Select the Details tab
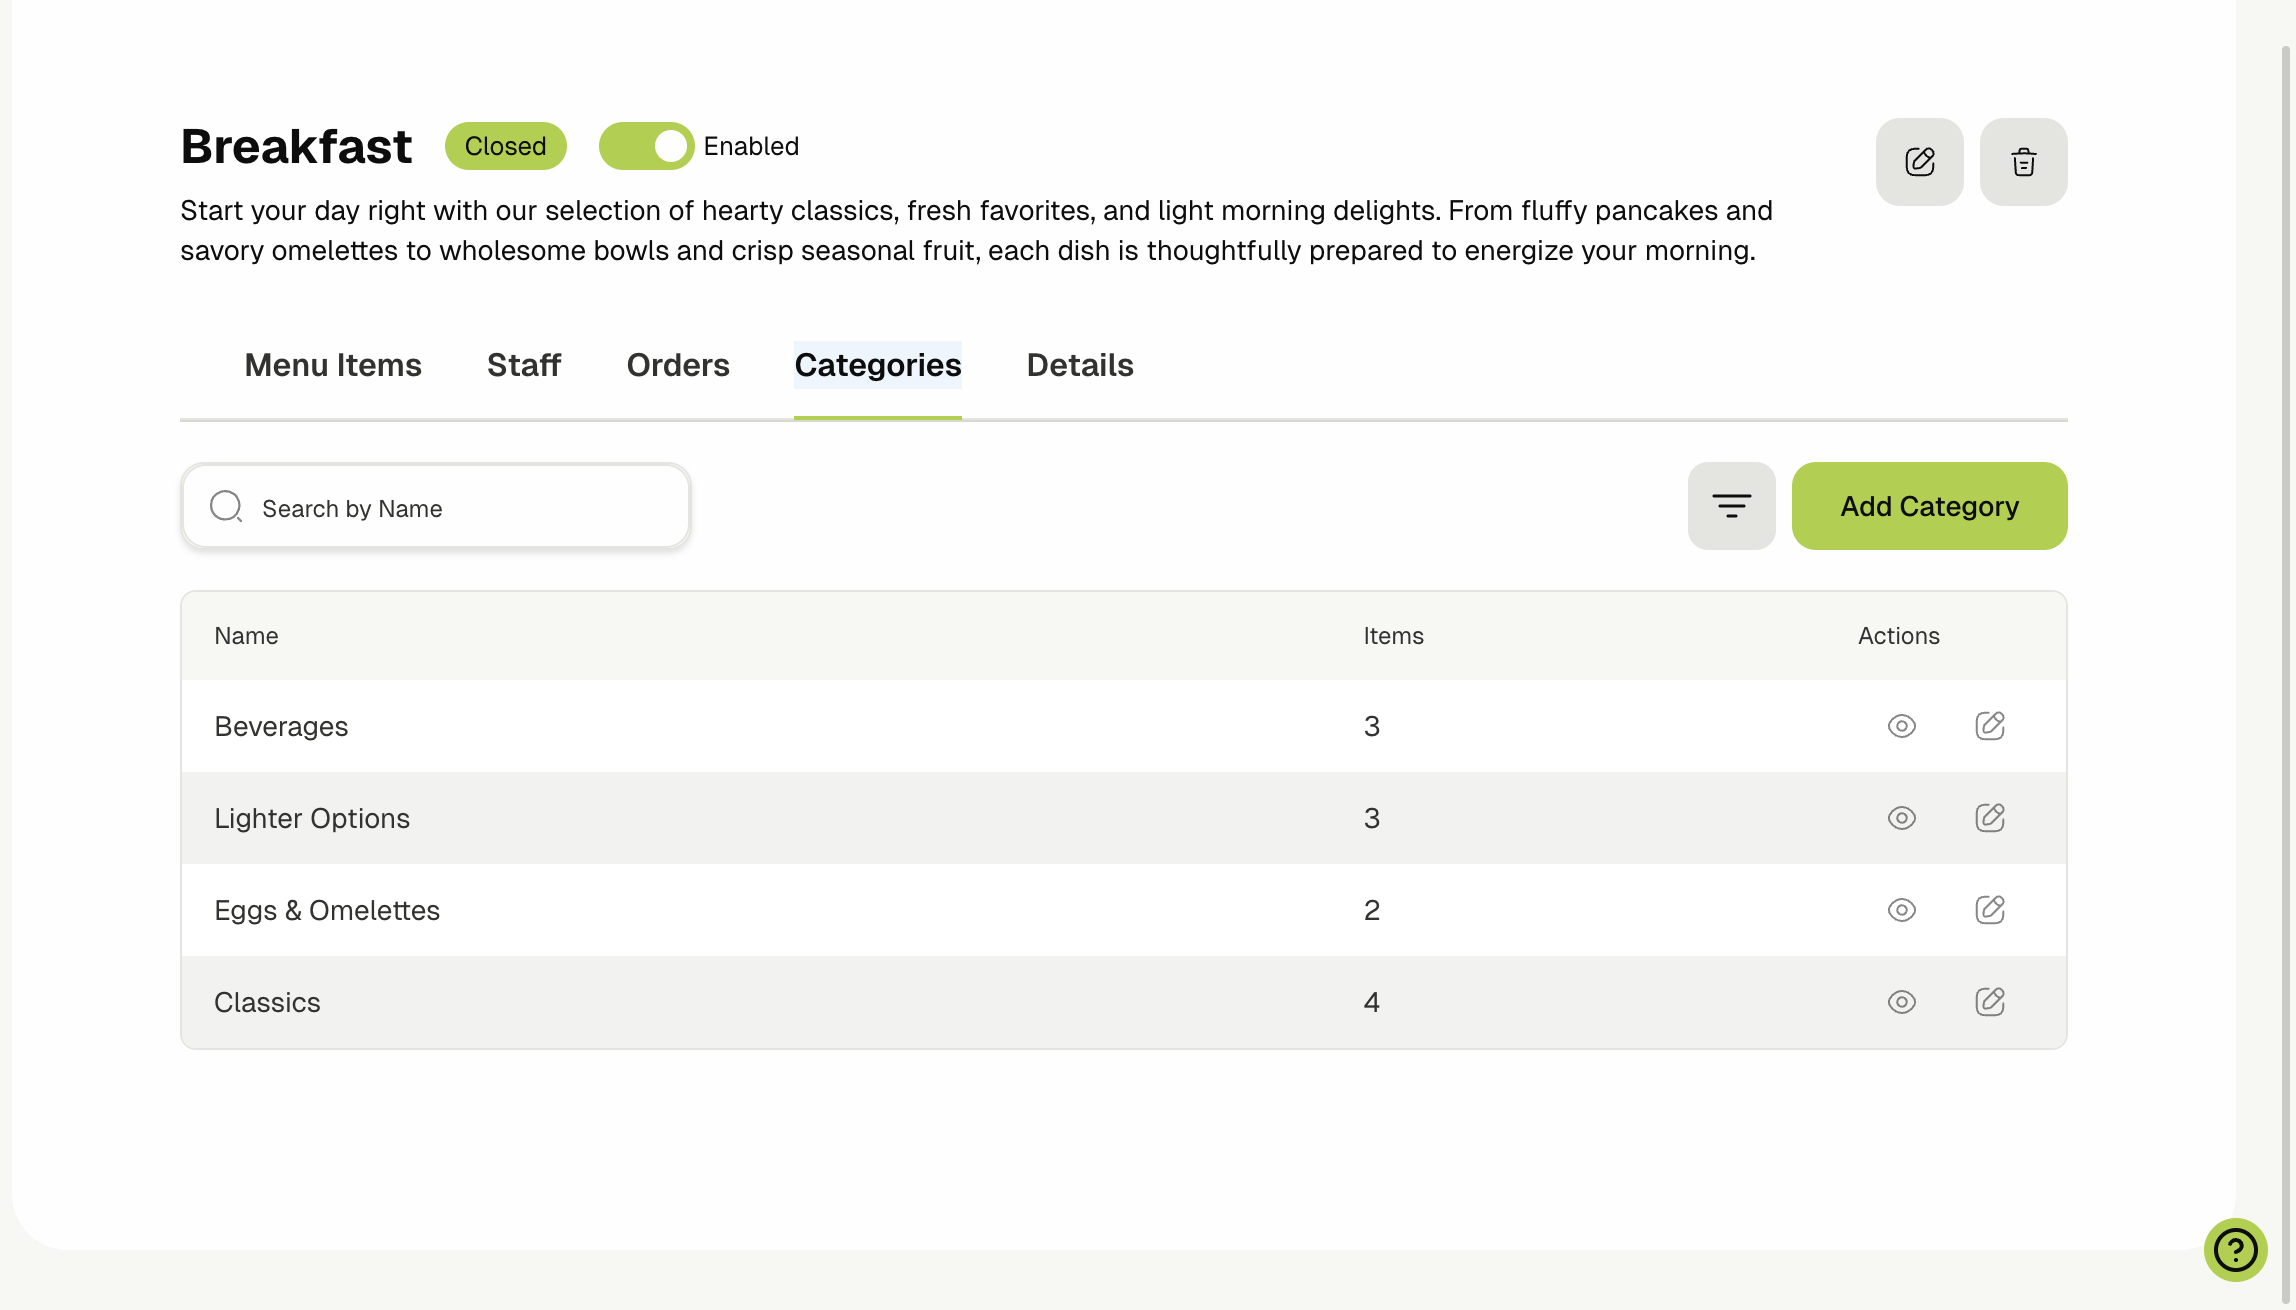Image resolution: width=2296 pixels, height=1310 pixels. [1079, 365]
